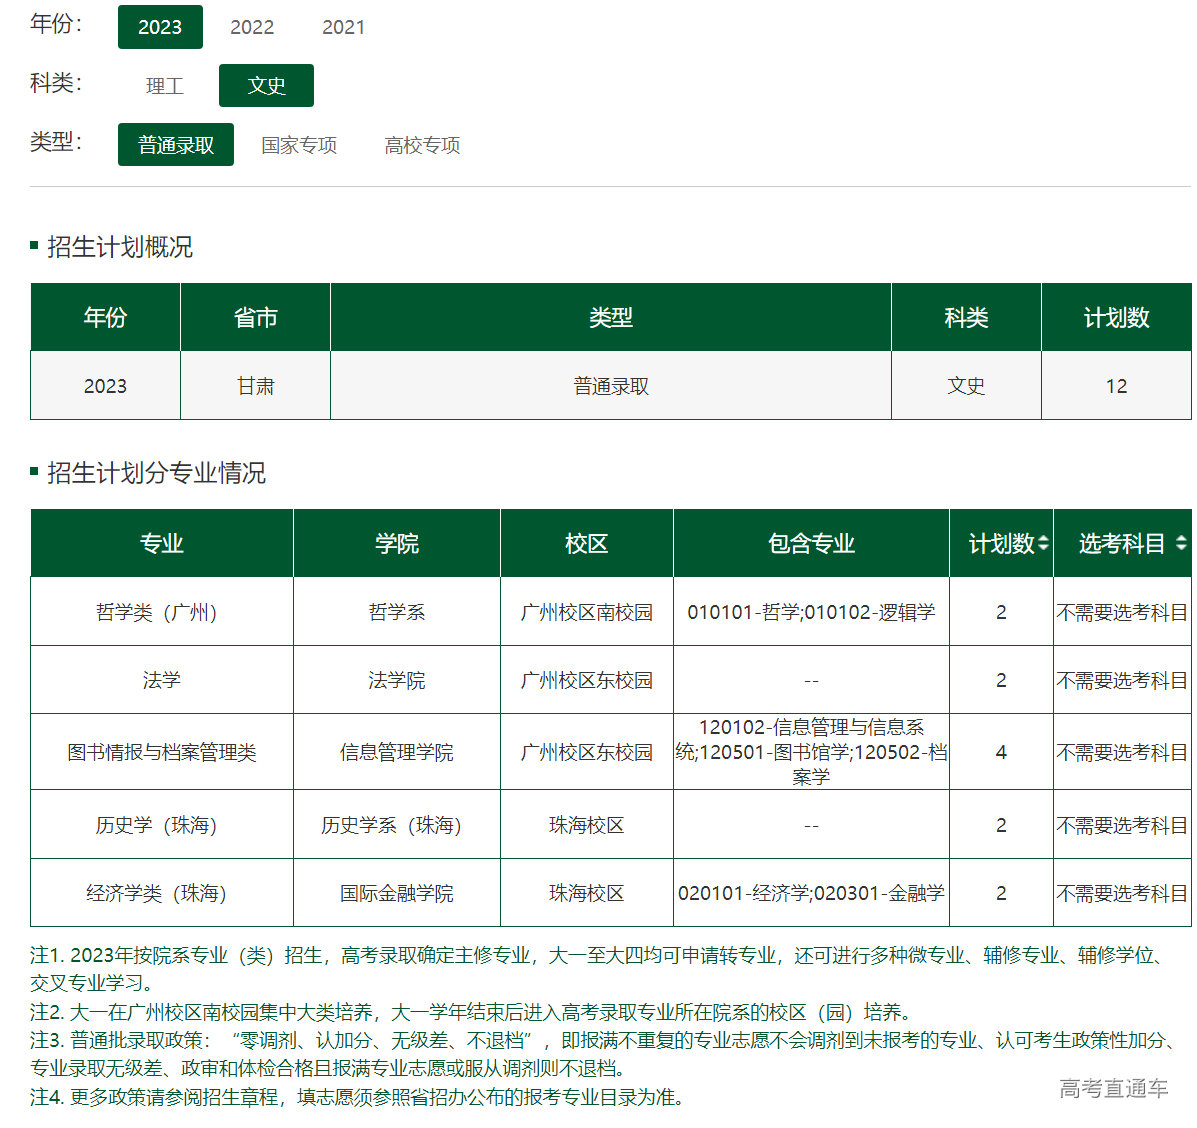Click the 包含专业 column header
1197x1128 pixels.
click(x=811, y=543)
